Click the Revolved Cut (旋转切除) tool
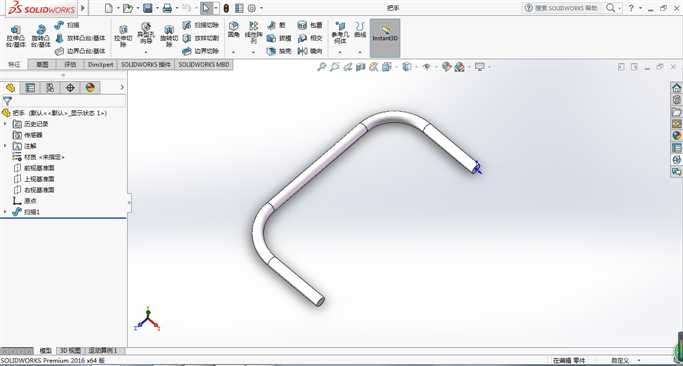683x366 pixels. (169, 36)
